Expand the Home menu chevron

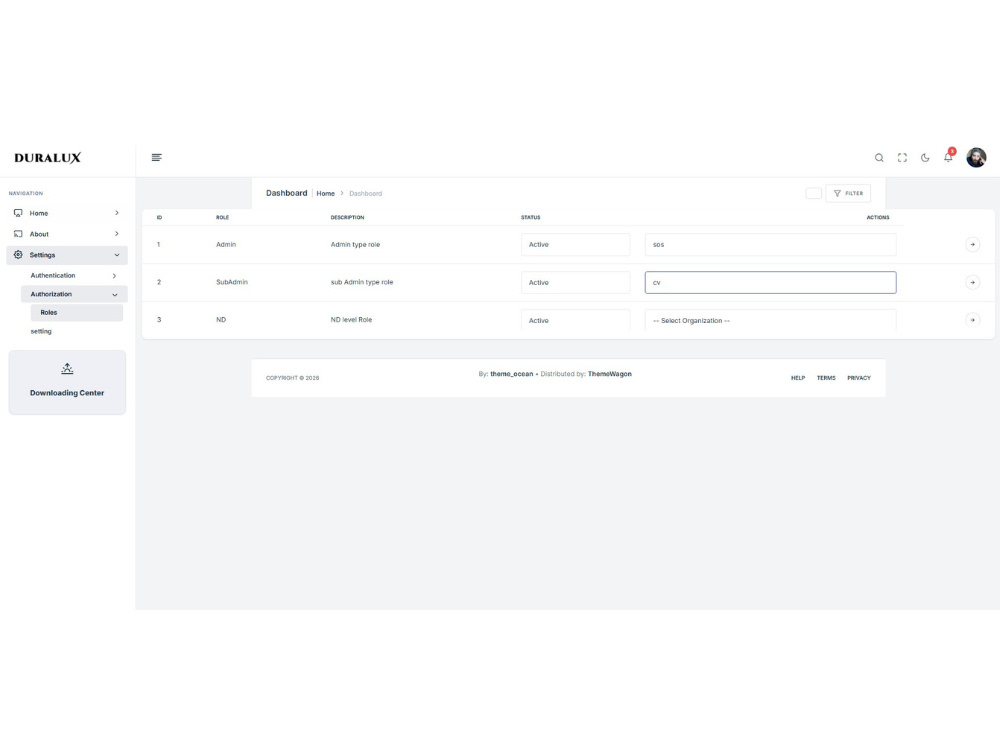coord(117,213)
